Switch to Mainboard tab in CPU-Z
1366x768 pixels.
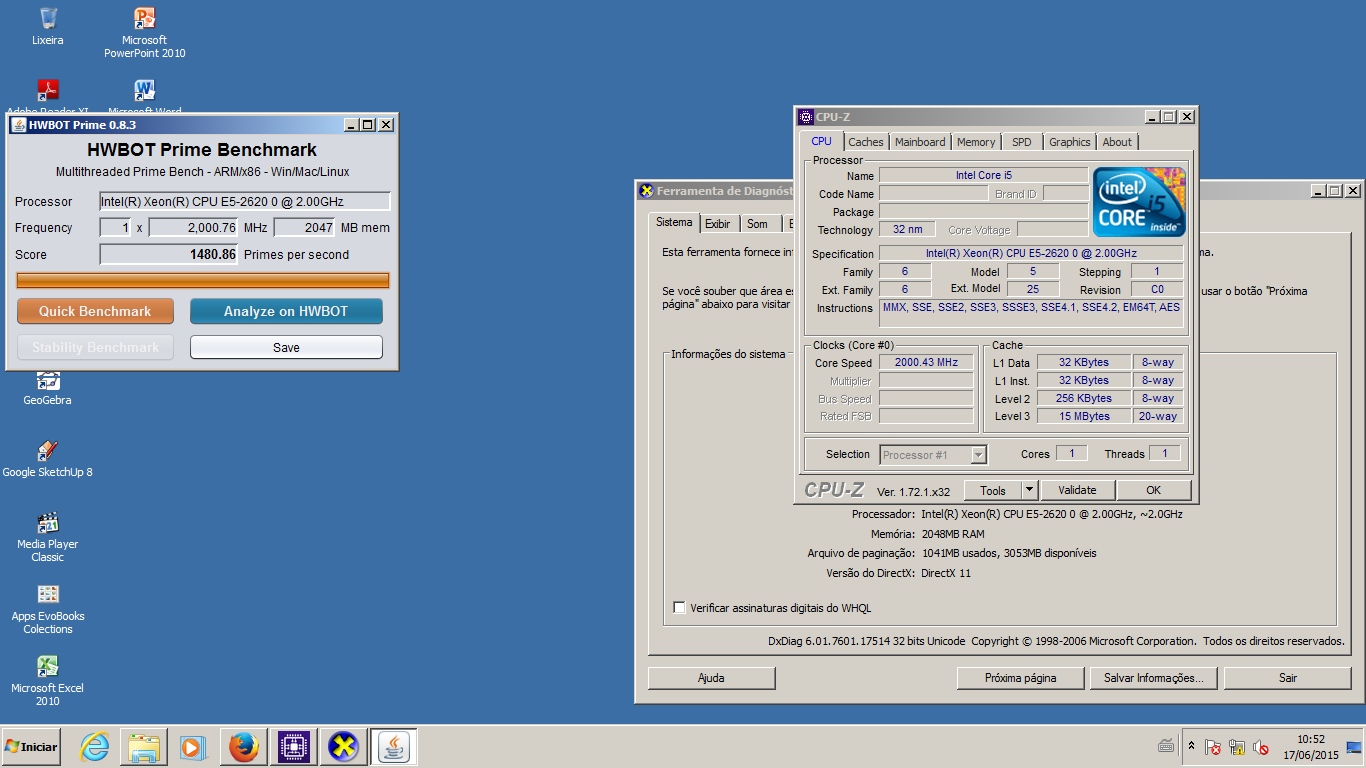920,142
